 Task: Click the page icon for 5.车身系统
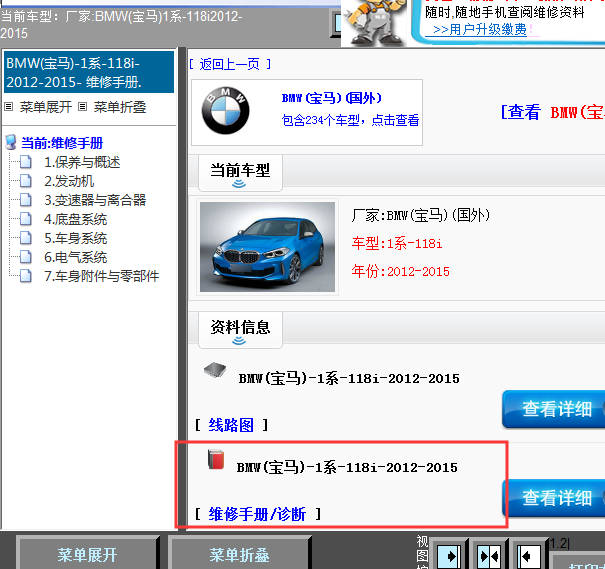pos(26,238)
